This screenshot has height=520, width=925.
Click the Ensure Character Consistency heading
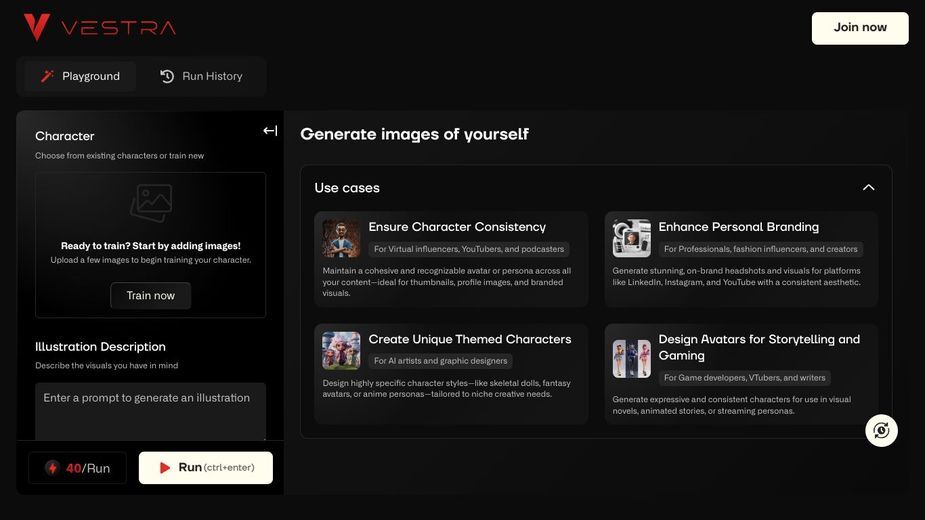point(457,227)
